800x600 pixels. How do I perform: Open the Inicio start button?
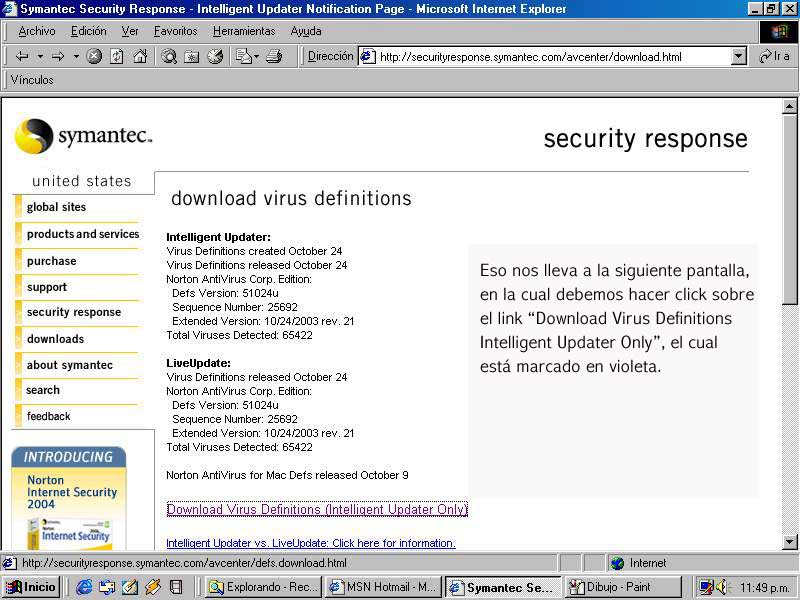pos(31,587)
